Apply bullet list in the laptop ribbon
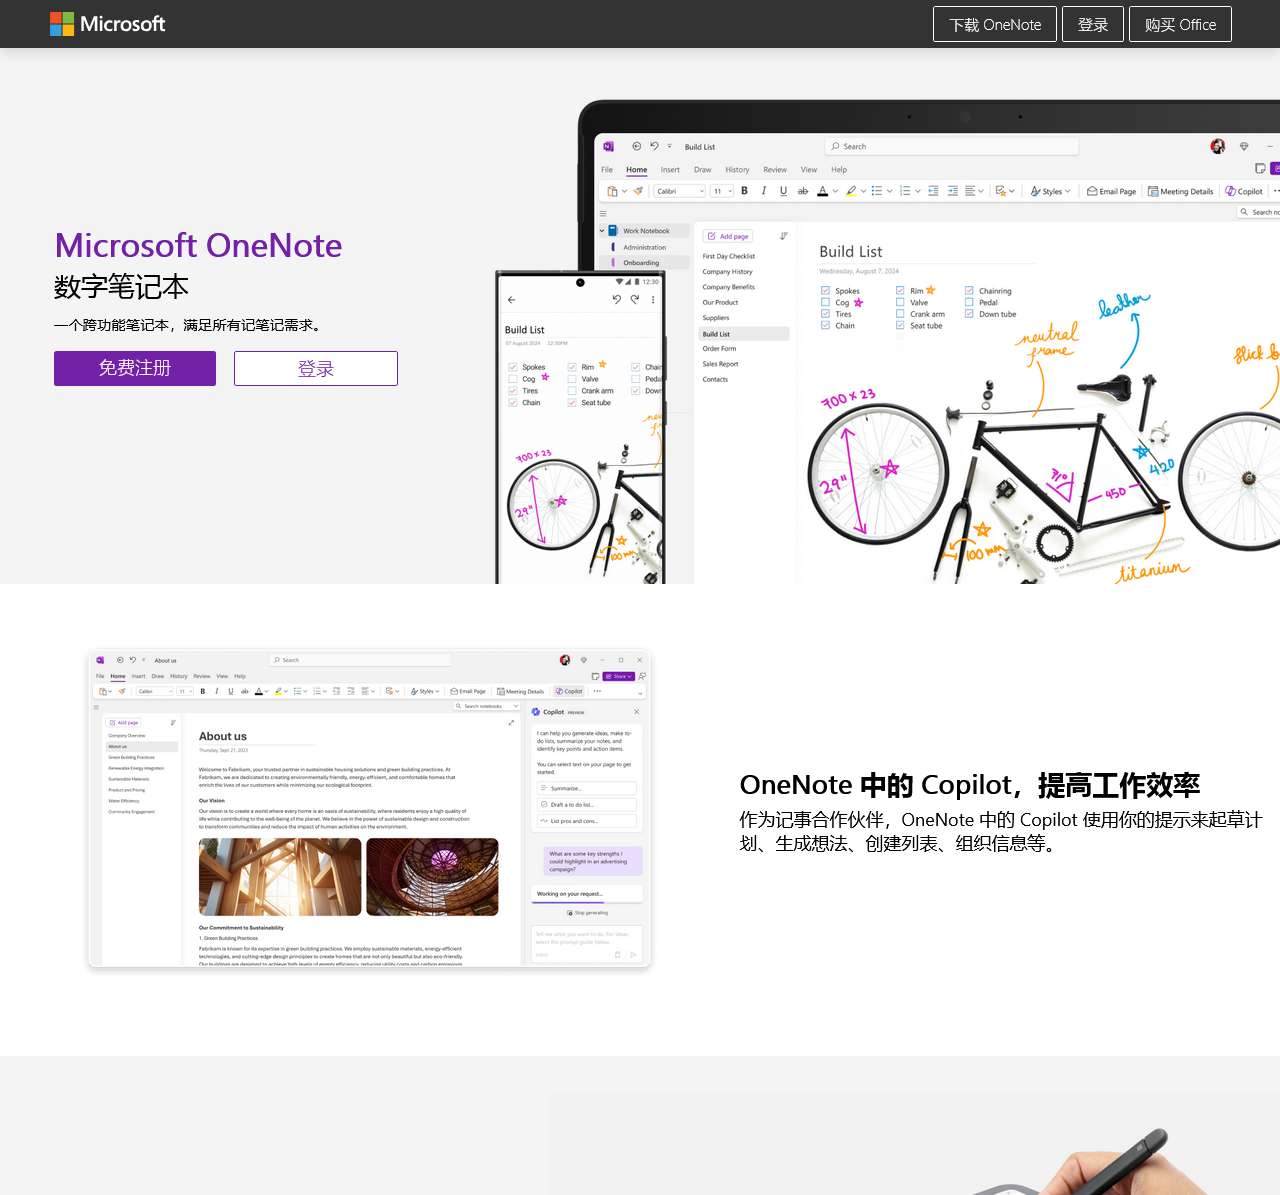1280x1195 pixels. coord(877,191)
